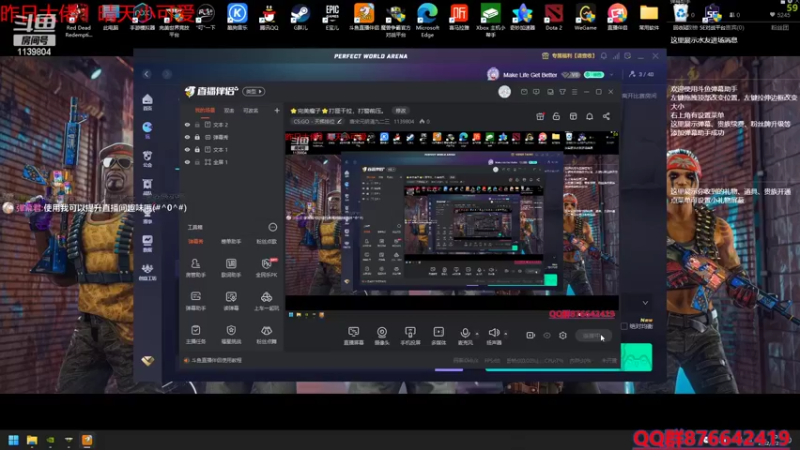Expand the chevron in the Perfect World Arena right panel
This screenshot has width=800, height=450.
pos(645,303)
